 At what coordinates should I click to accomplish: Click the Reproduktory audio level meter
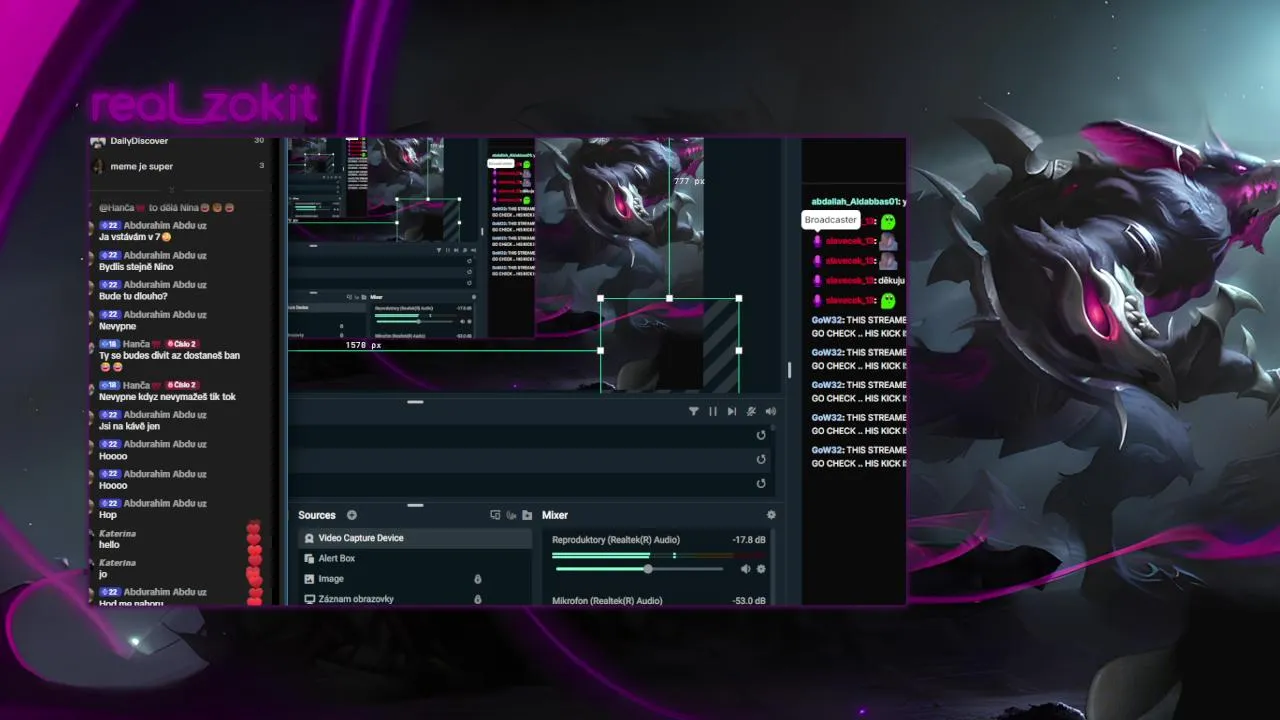coord(659,555)
